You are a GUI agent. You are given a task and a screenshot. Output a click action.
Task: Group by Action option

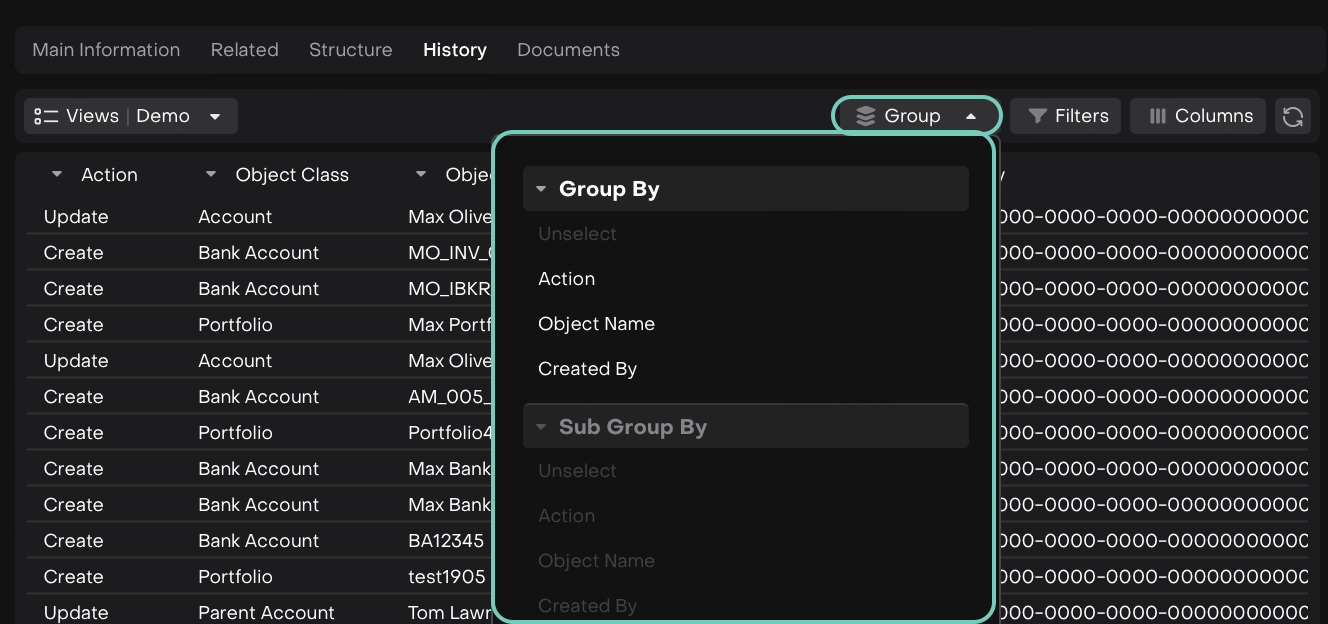(566, 279)
